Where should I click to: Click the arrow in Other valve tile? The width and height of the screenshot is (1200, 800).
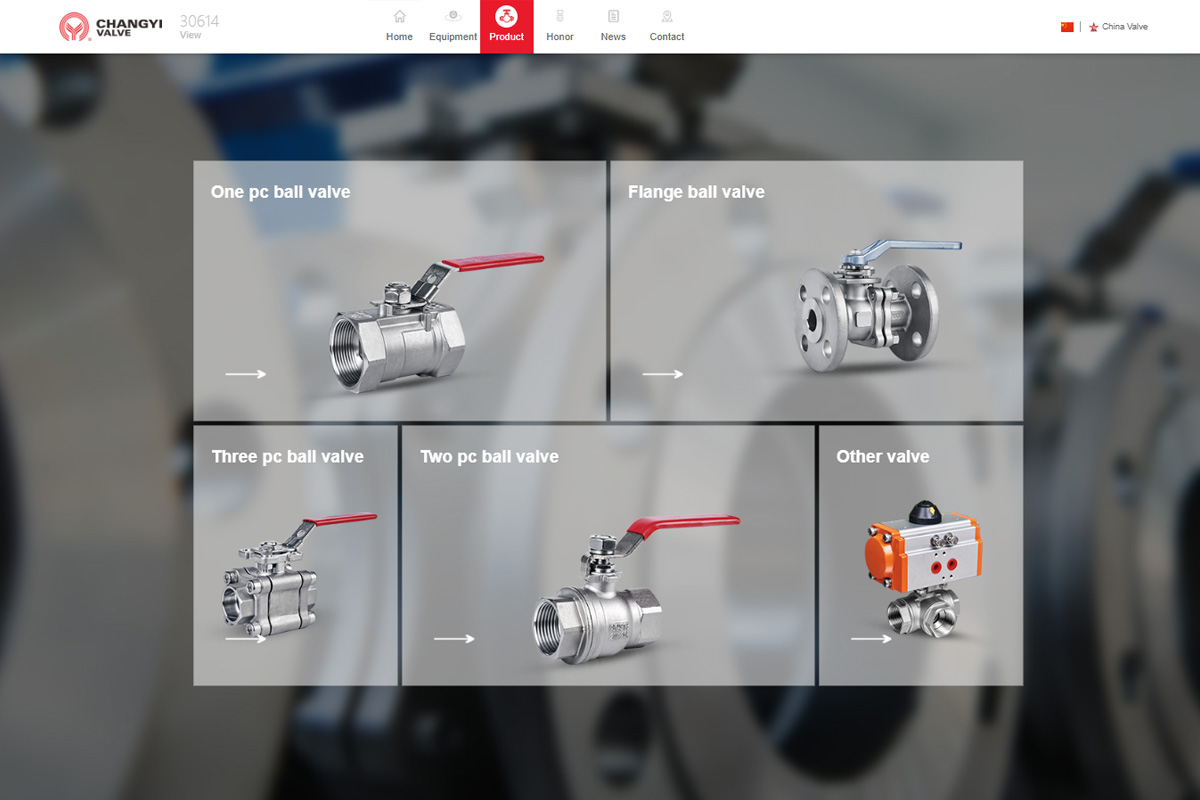[870, 639]
